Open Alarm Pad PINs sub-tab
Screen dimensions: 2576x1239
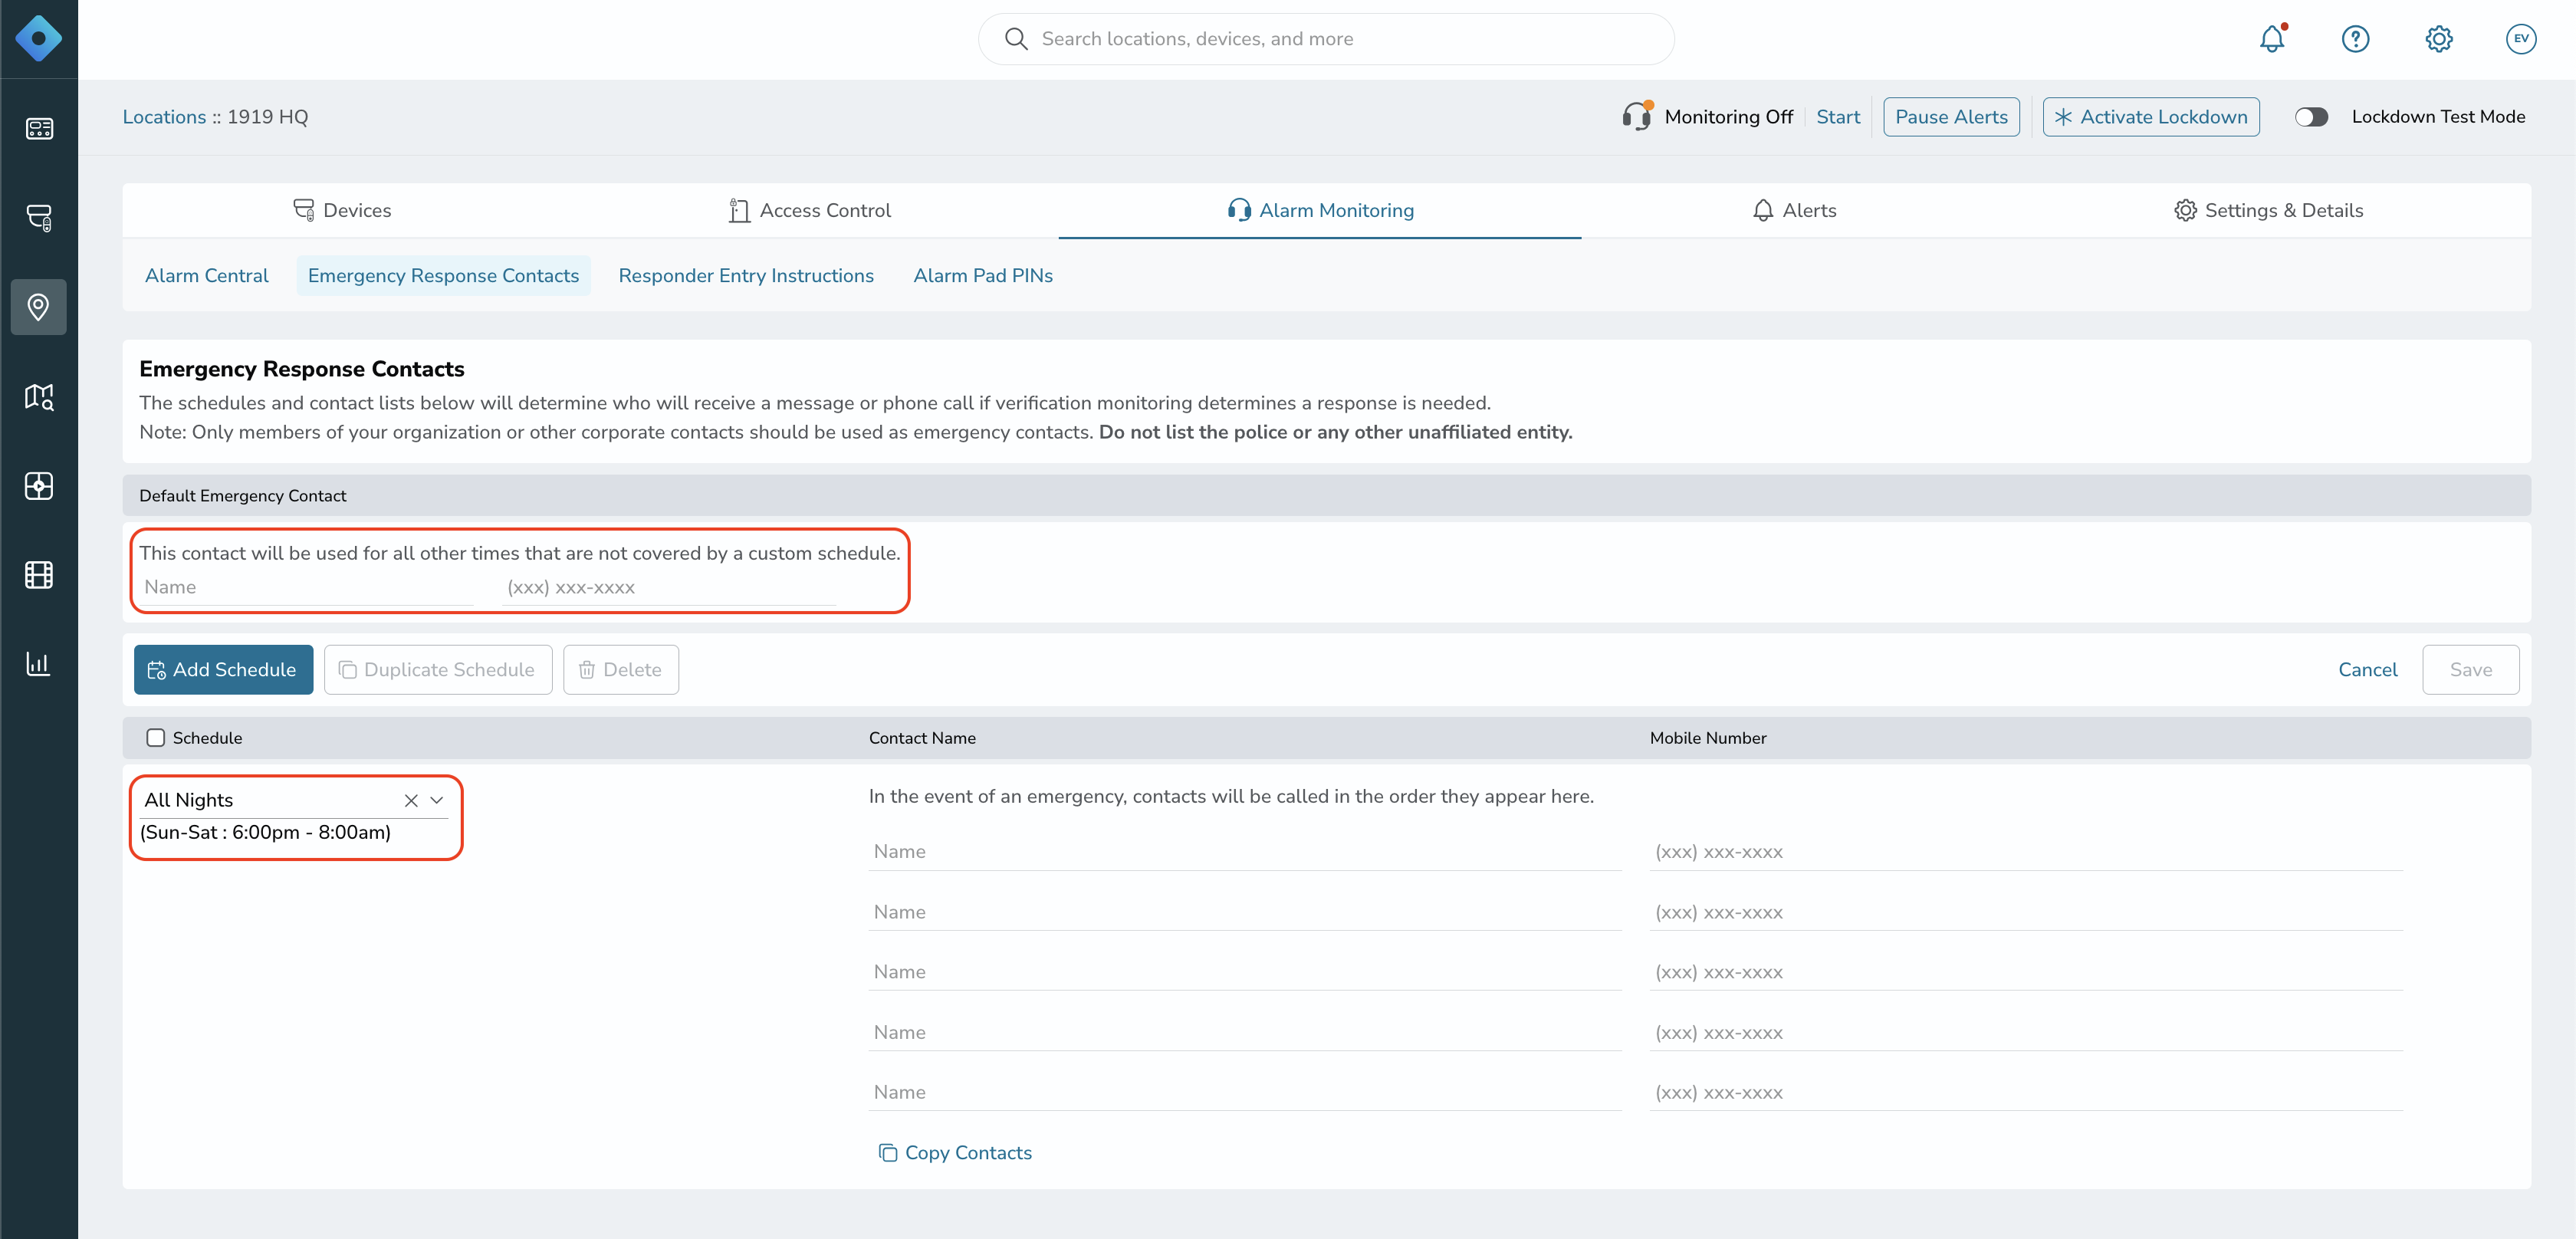(x=983, y=275)
